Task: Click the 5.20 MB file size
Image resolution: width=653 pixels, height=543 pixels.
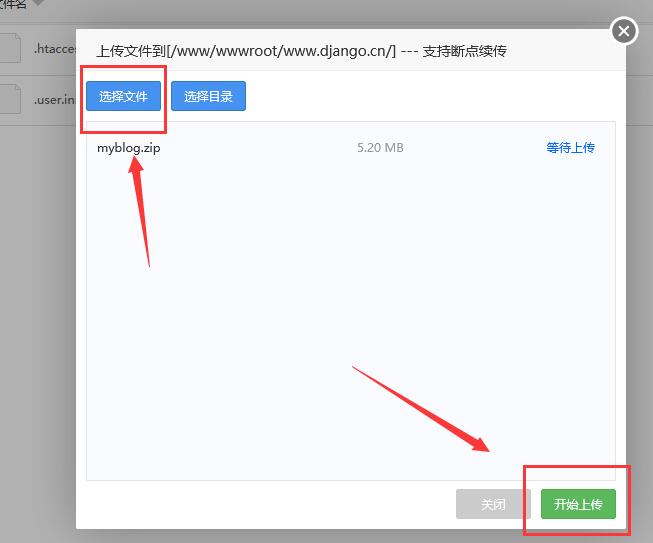Action: pyautogui.click(x=380, y=148)
